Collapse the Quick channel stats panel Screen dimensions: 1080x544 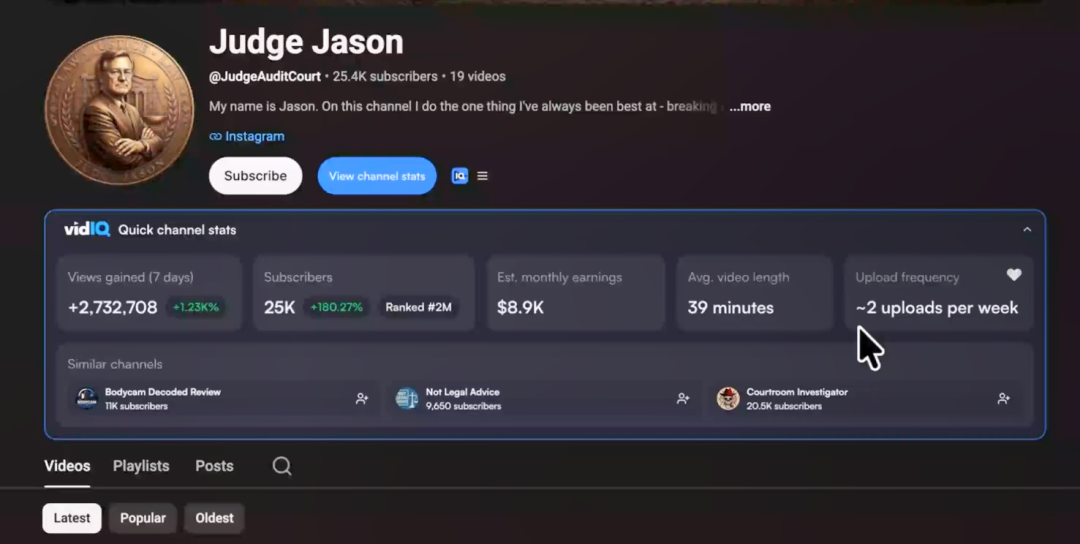1027,229
